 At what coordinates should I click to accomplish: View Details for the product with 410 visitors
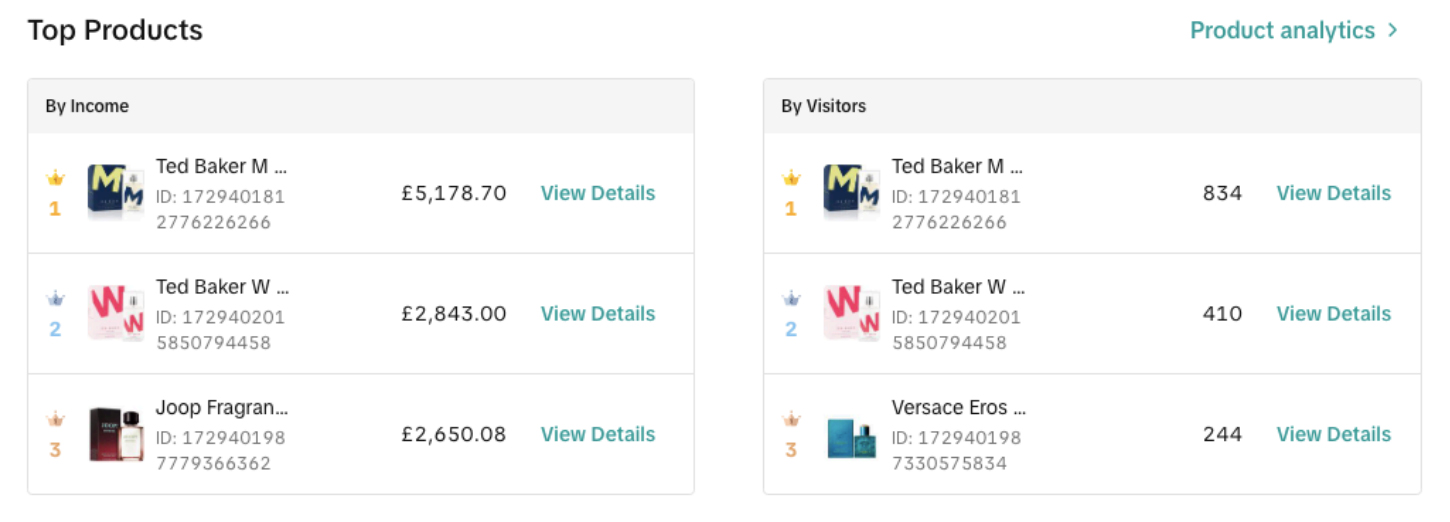pos(1334,313)
